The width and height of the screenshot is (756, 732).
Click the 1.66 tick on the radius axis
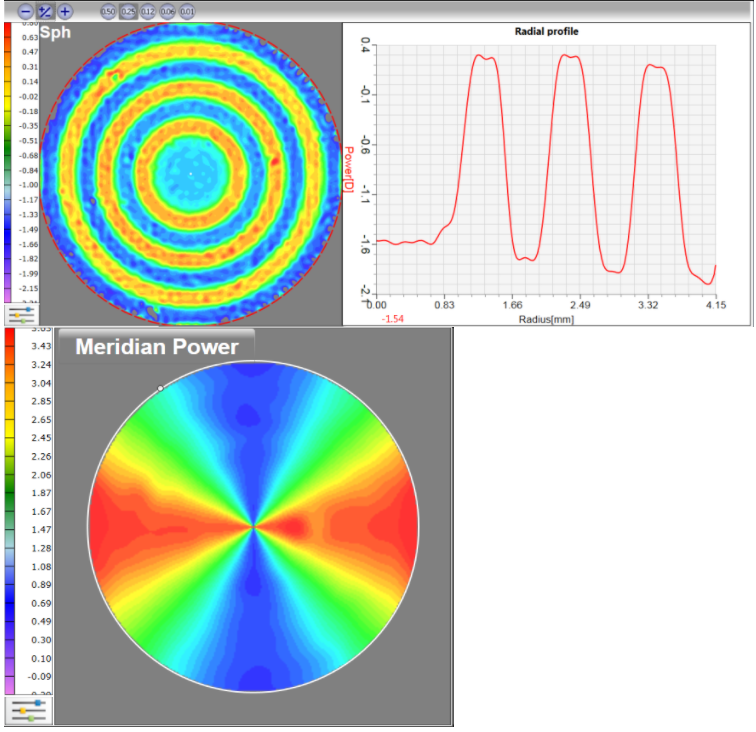click(x=512, y=305)
